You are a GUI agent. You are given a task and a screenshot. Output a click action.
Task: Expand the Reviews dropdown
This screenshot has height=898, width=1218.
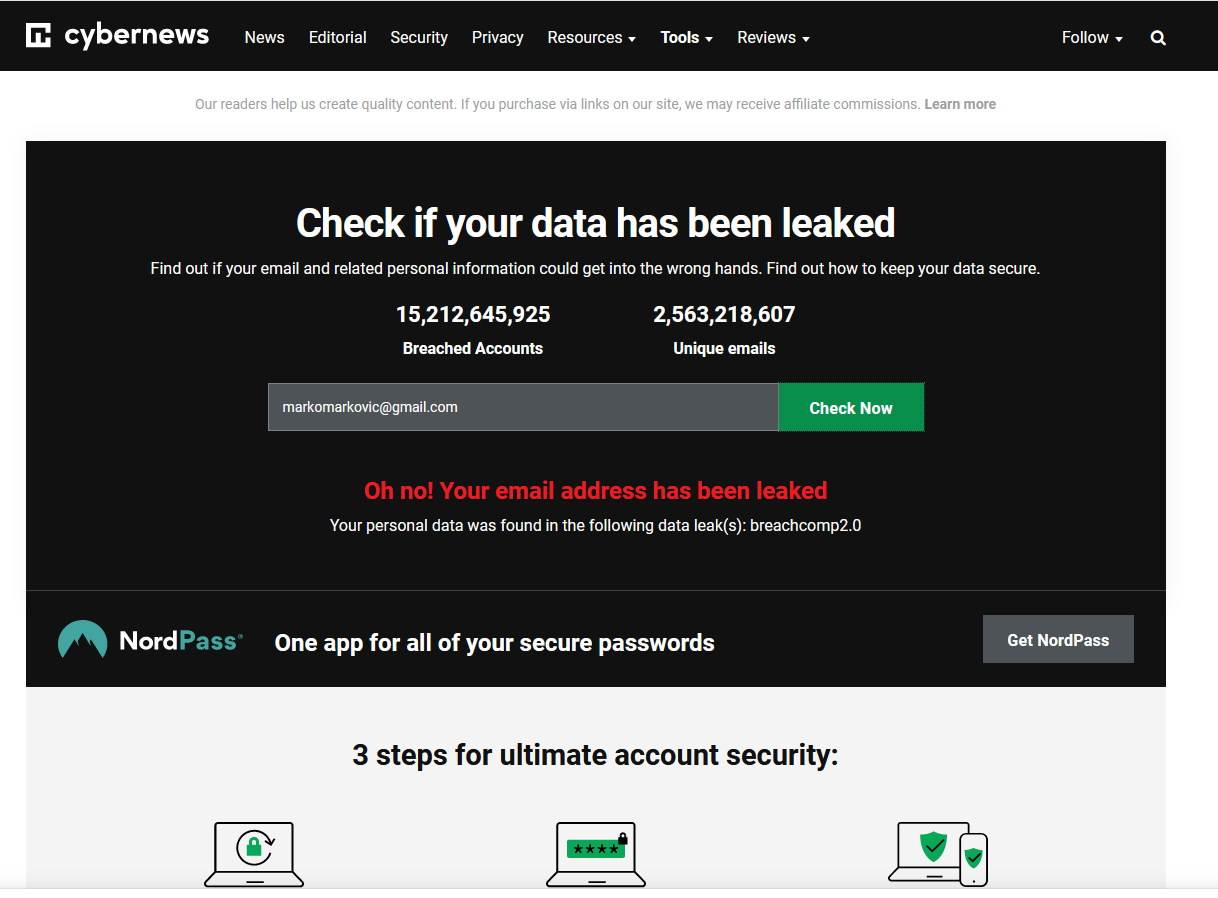click(772, 37)
